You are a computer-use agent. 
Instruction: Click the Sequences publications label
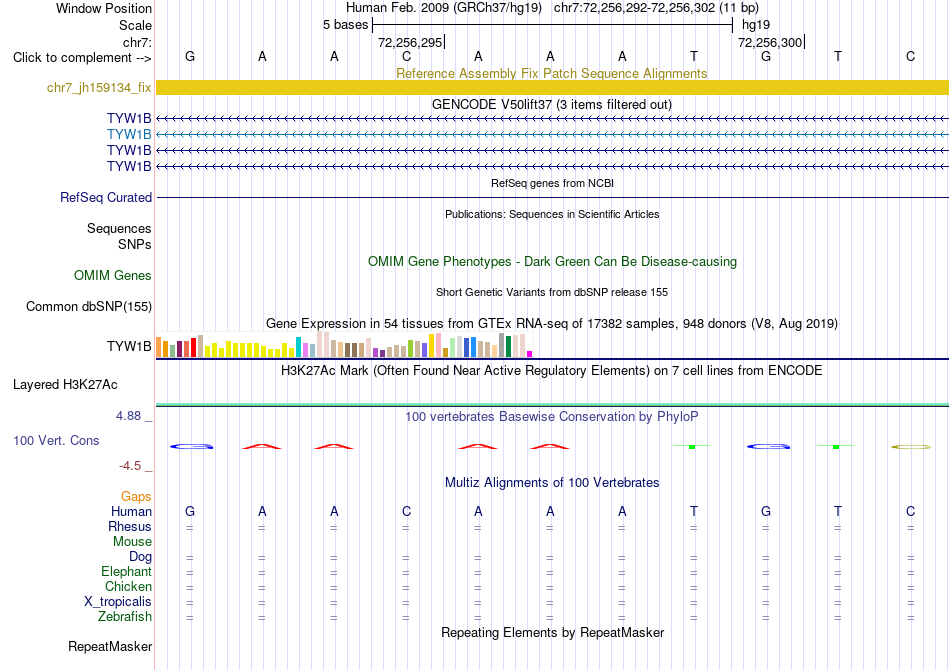point(119,228)
